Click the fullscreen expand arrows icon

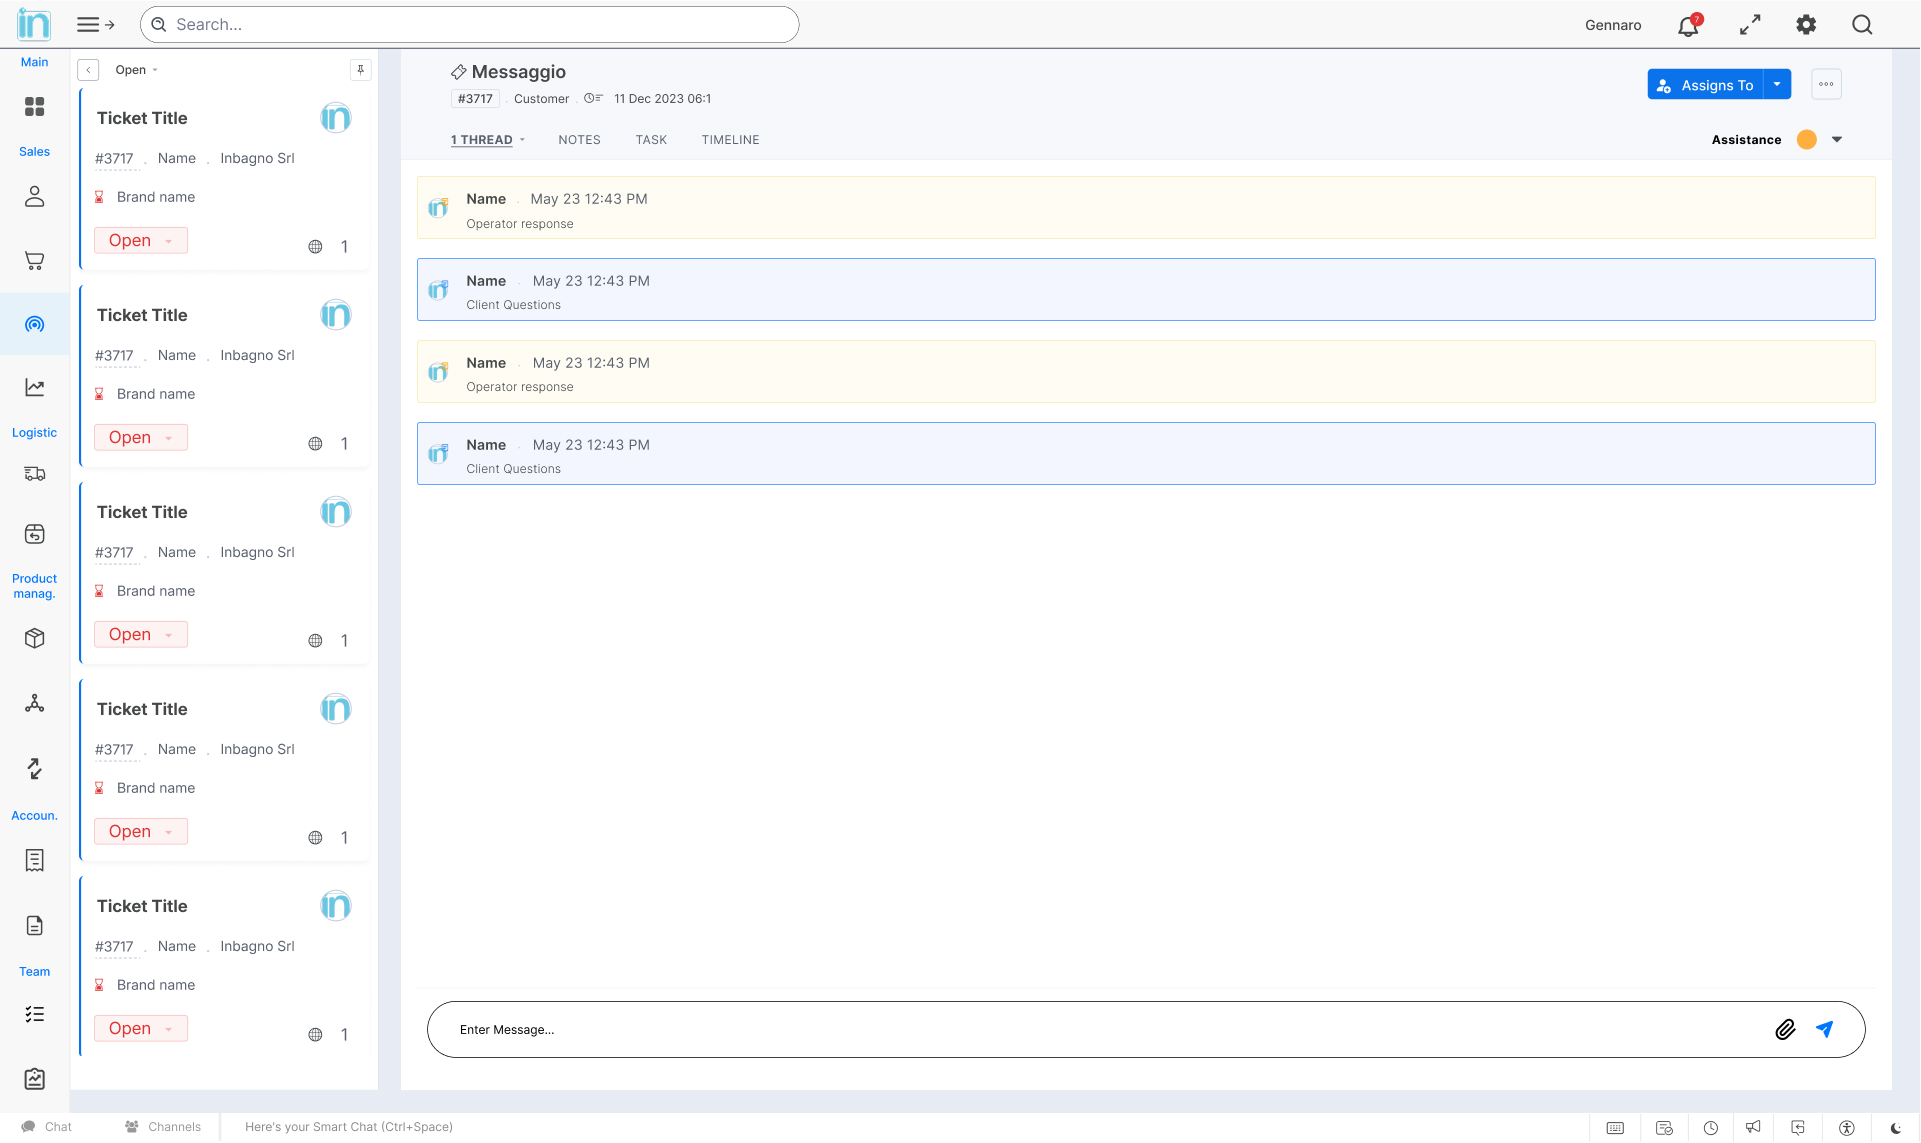1749,25
